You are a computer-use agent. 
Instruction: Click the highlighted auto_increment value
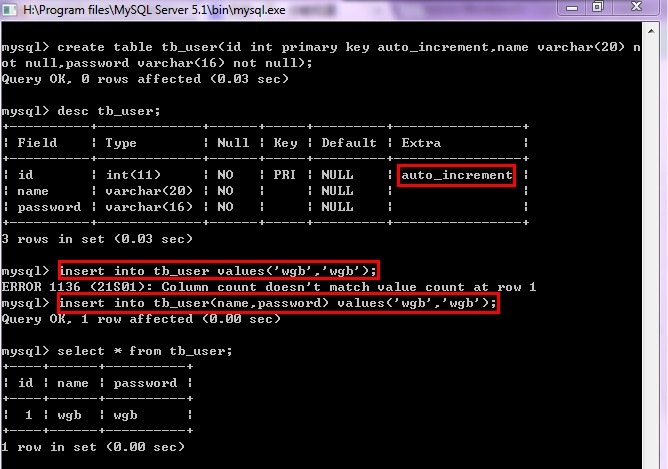(x=457, y=175)
